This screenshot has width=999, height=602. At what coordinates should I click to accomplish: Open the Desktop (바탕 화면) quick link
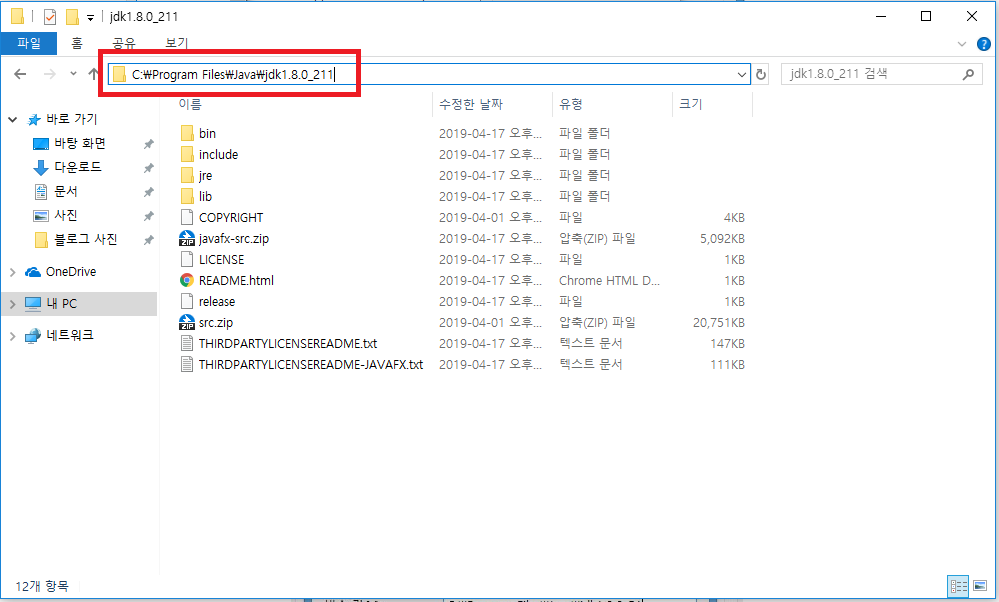pos(80,143)
